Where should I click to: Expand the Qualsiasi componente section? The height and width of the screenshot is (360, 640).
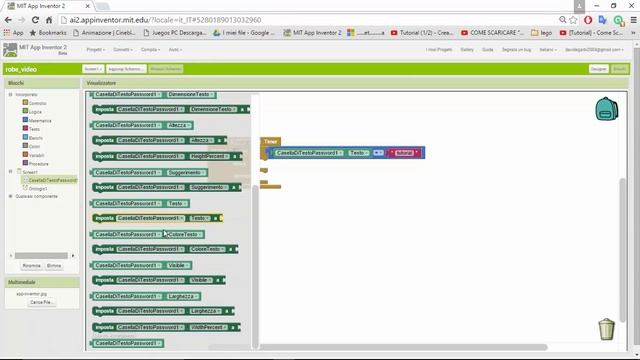pyautogui.click(x=11, y=196)
